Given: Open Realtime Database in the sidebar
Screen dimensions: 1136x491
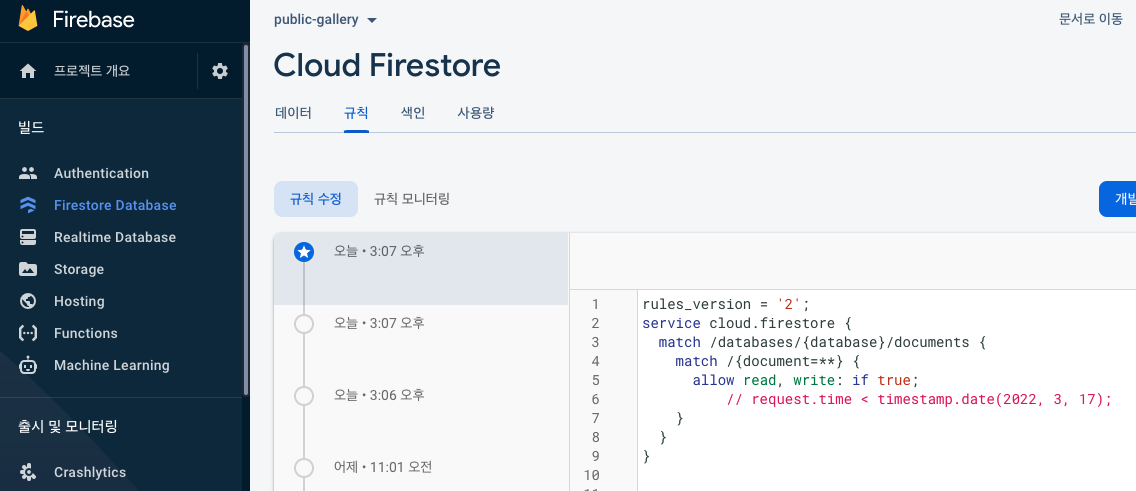Looking at the screenshot, I should [114, 237].
